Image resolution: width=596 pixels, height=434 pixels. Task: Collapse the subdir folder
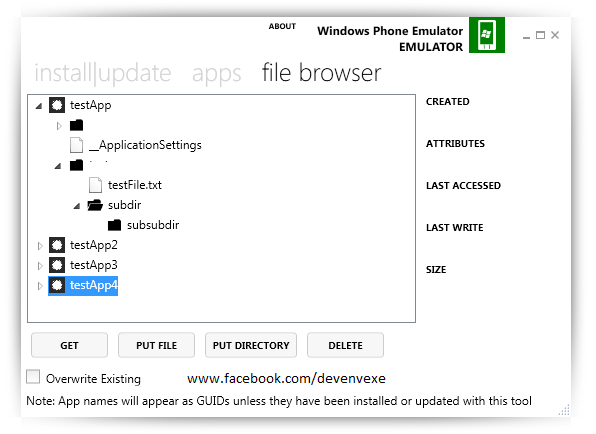pos(77,206)
